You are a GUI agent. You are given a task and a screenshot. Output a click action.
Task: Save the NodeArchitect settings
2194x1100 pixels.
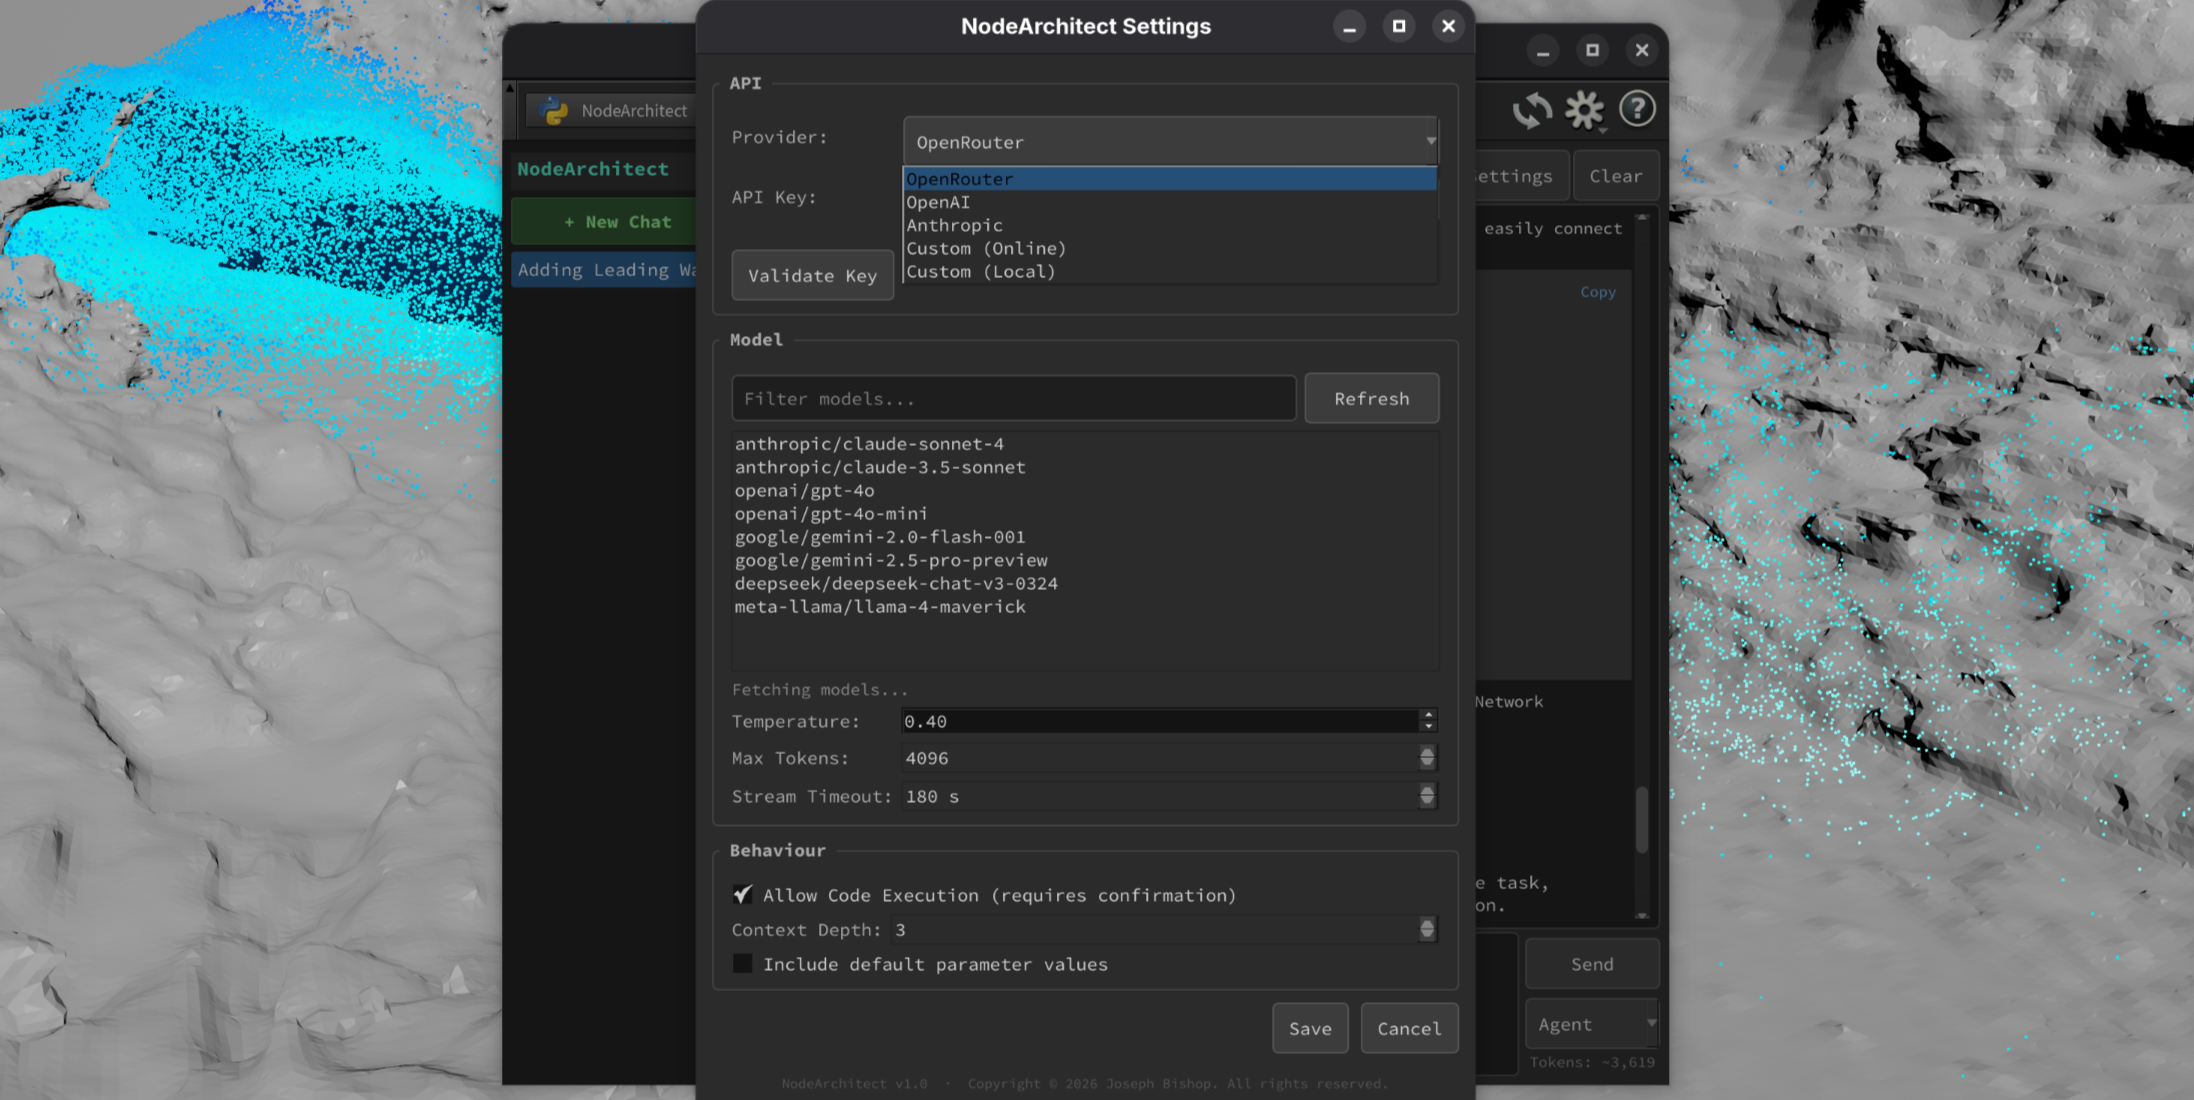1310,1028
